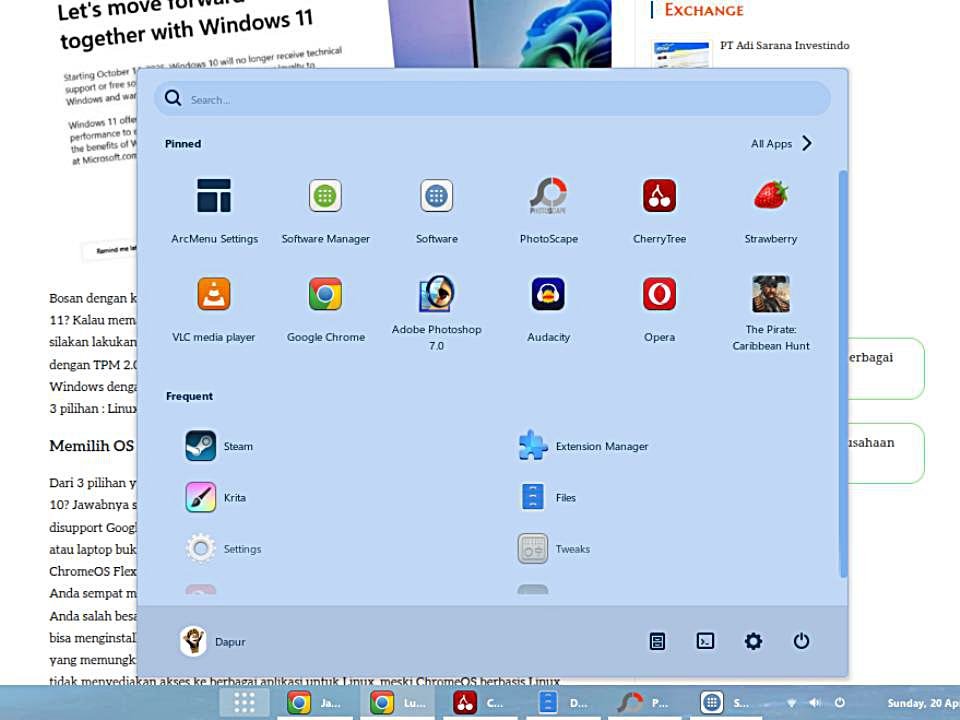The height and width of the screenshot is (720, 960).
Task: Switch to the Software 'S...' taskbar window
Action: 728,703
